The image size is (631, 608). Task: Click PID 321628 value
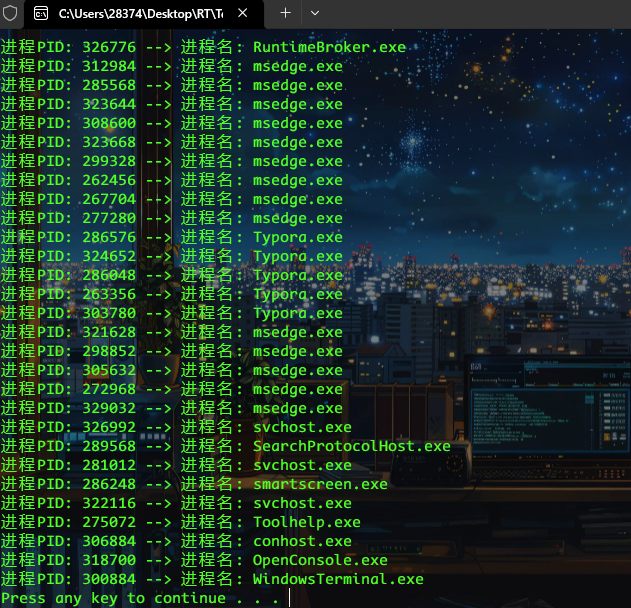(109, 332)
